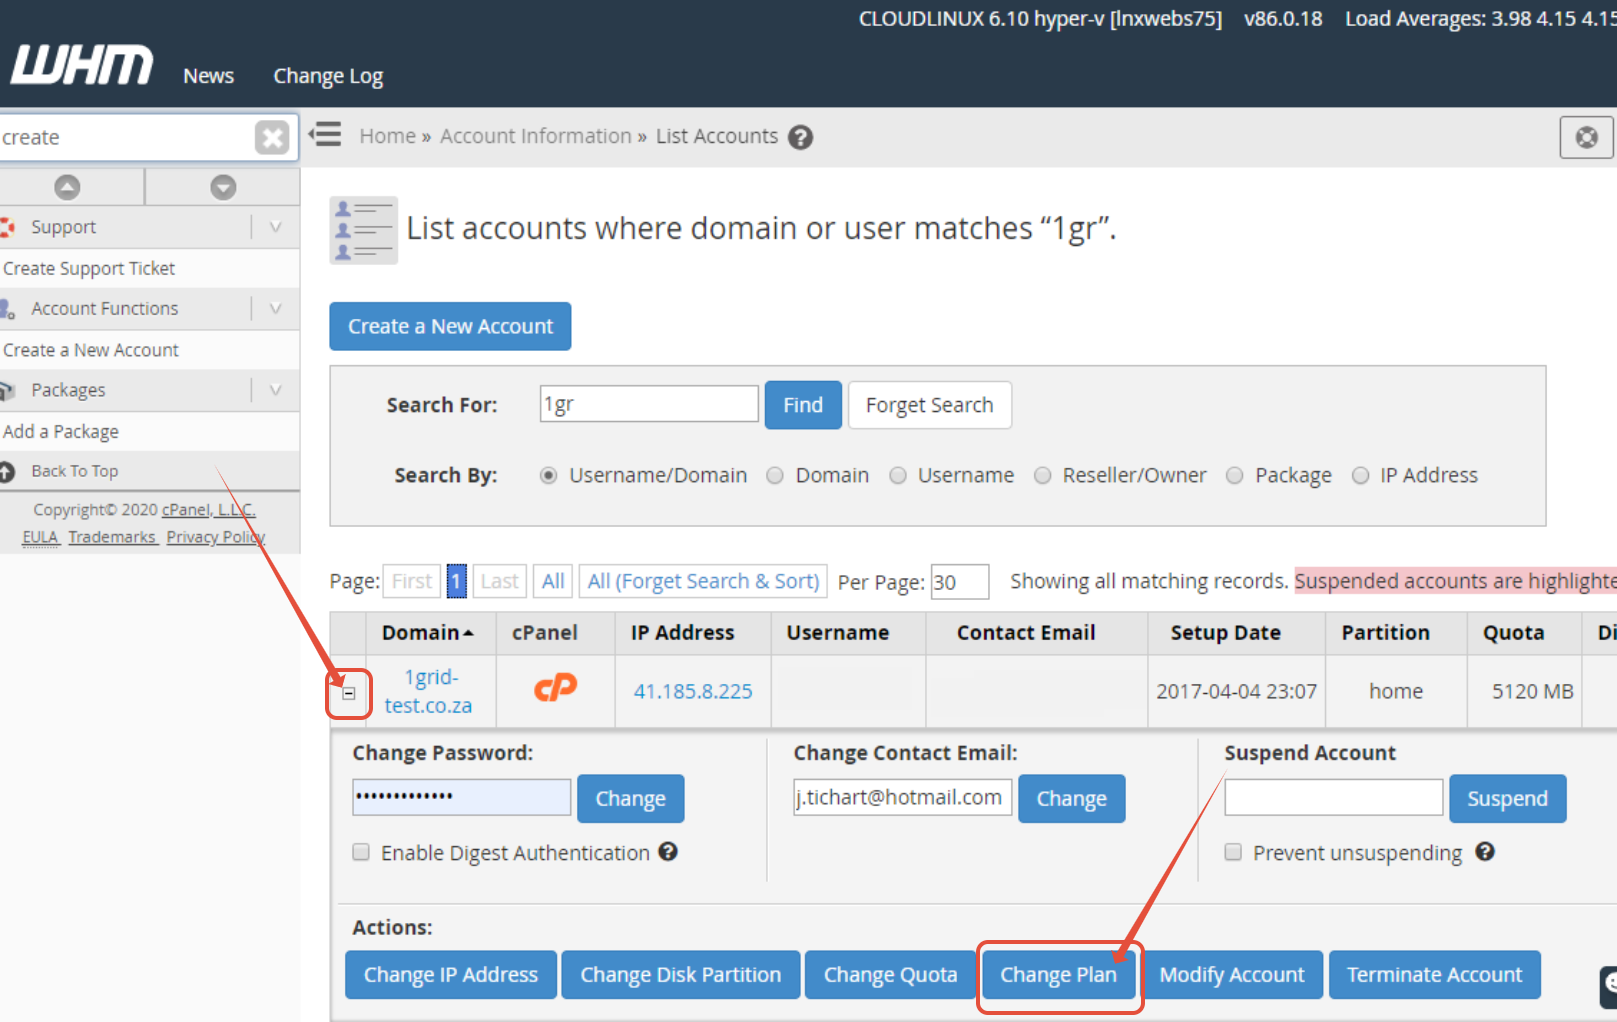This screenshot has width=1617, height=1022.
Task: Go to Home breadcrumb
Action: 388,136
